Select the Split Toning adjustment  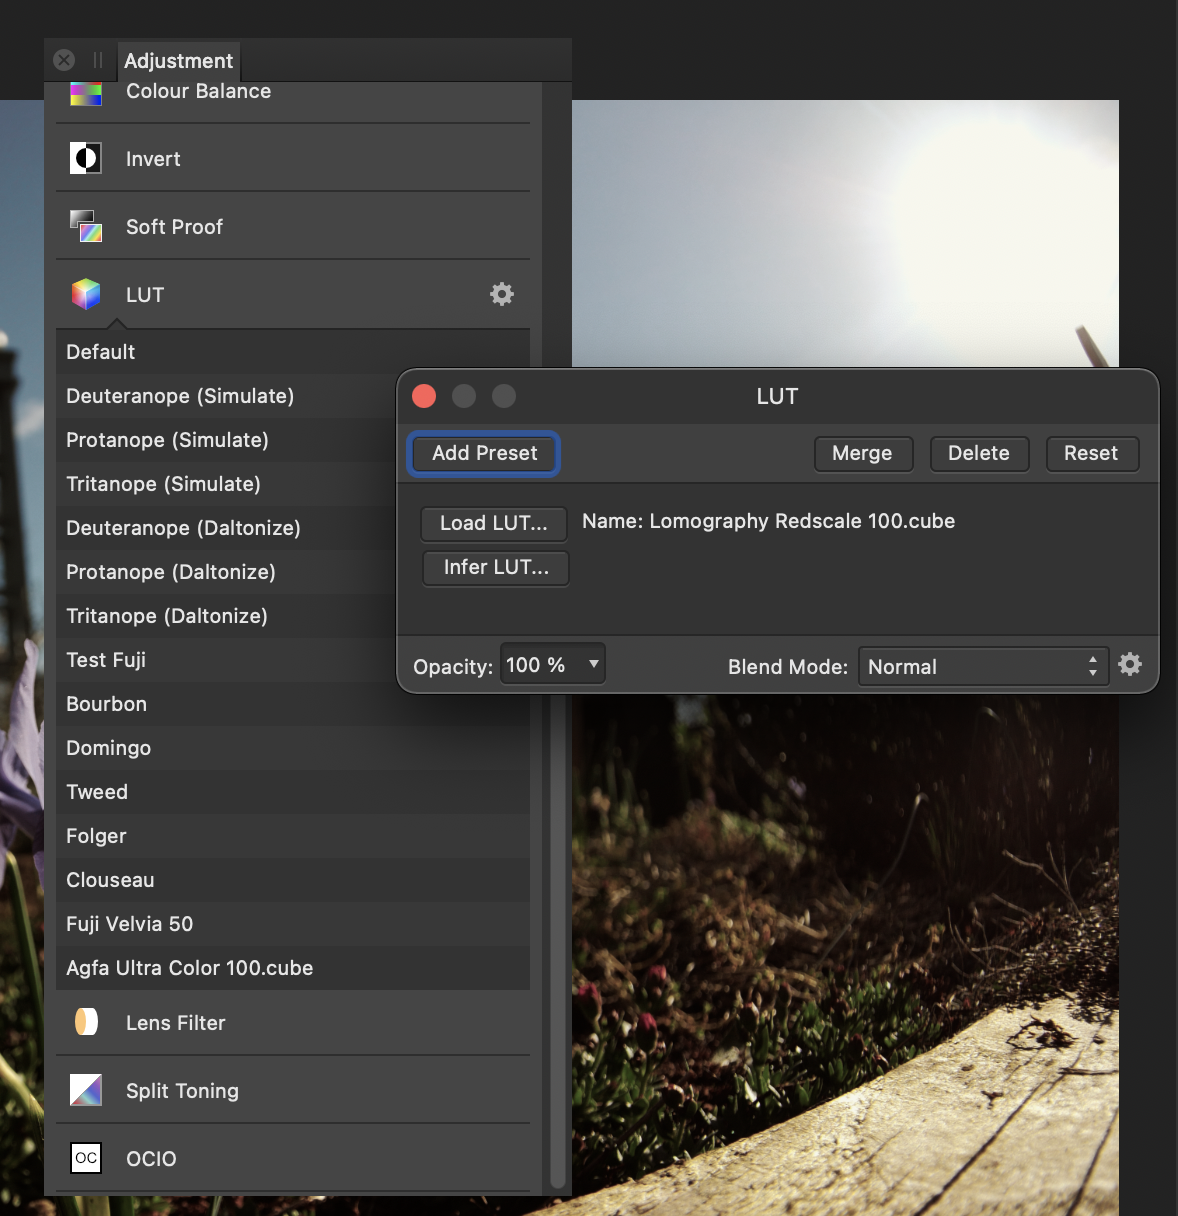point(293,1090)
